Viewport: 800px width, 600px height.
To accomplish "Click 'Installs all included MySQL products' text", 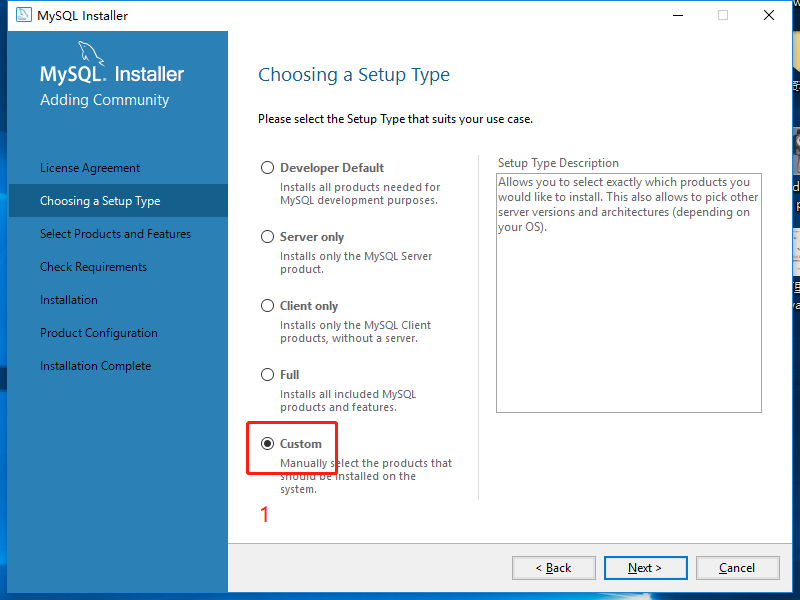I will click(x=348, y=401).
